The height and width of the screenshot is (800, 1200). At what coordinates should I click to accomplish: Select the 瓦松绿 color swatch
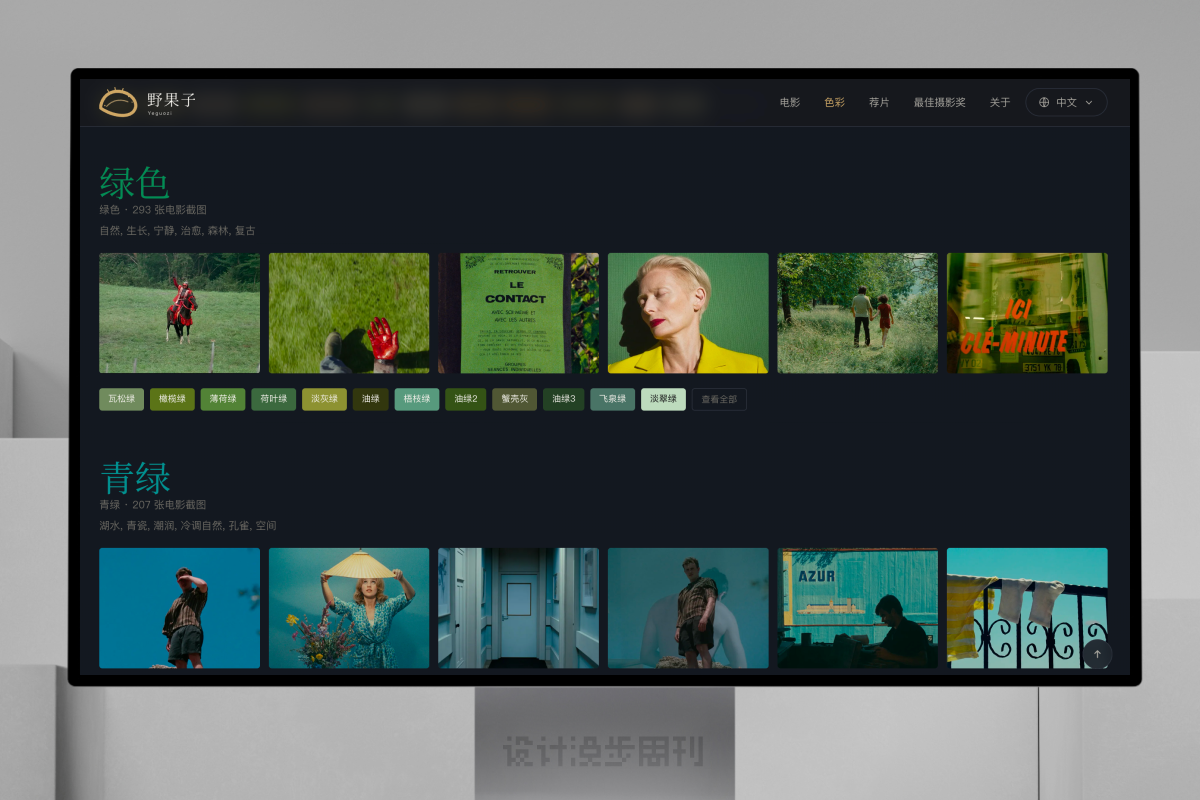pos(122,399)
